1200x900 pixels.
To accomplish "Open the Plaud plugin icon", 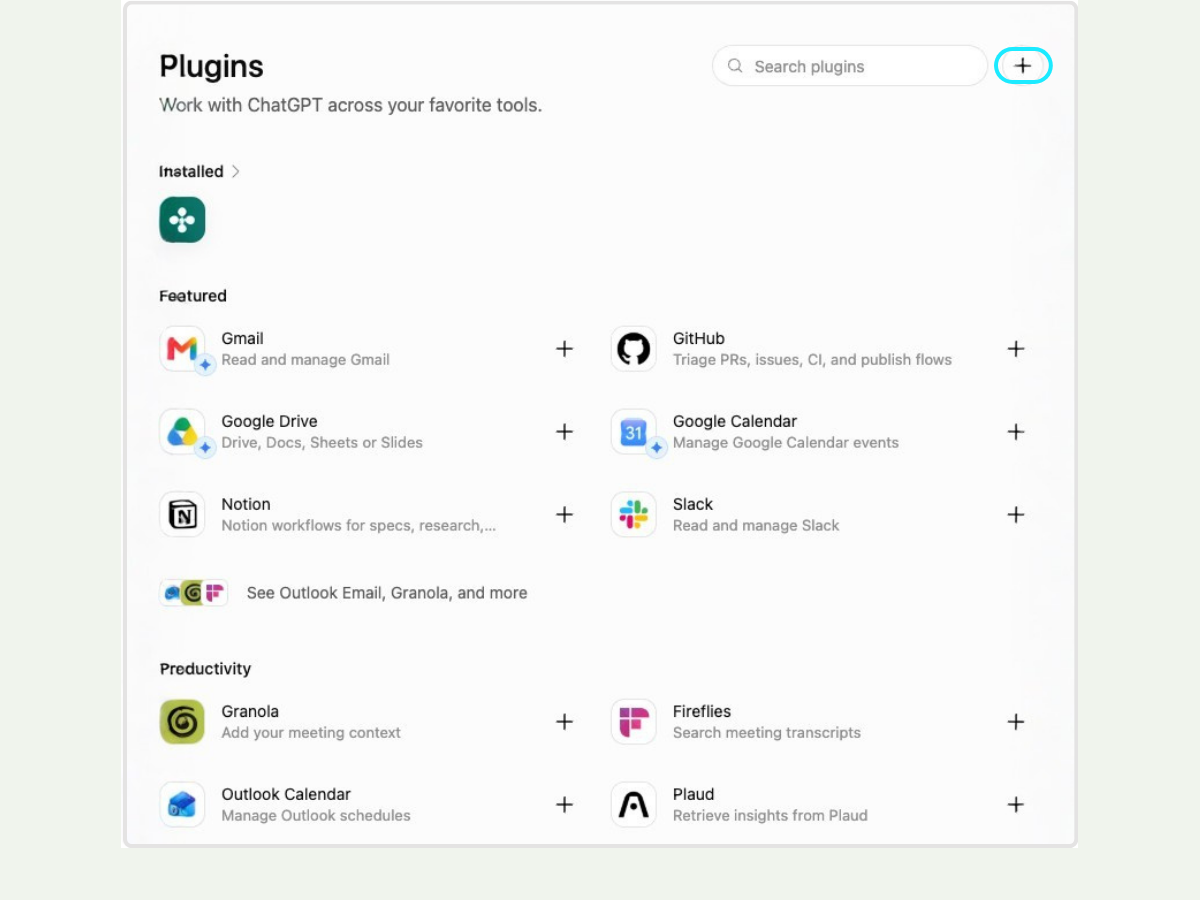I will coord(634,805).
